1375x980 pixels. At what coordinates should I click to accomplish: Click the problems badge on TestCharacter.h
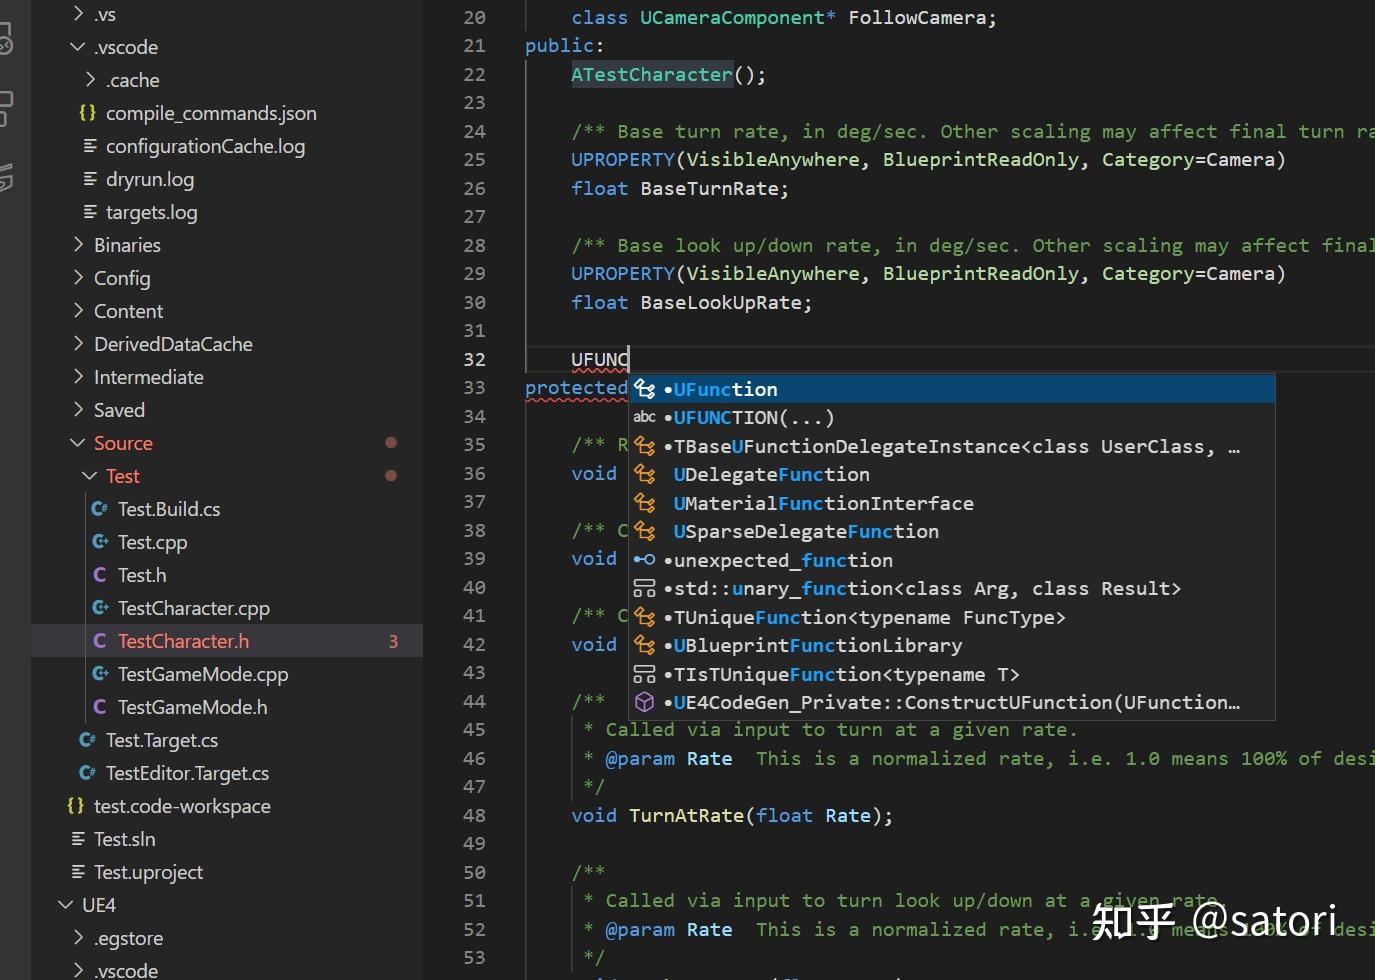tap(393, 641)
